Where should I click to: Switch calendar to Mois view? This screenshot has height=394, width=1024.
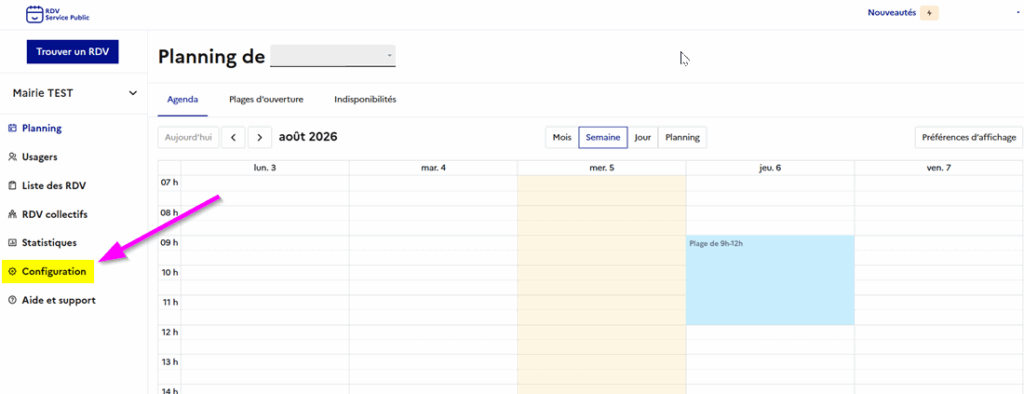[x=562, y=138]
